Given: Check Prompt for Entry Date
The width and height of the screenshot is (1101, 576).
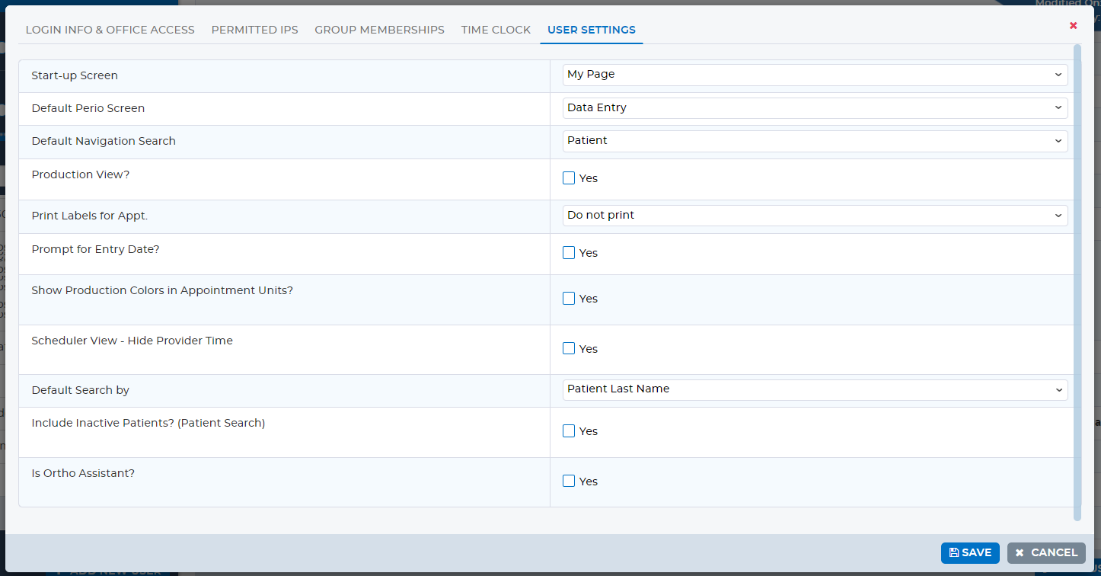Looking at the screenshot, I should click(568, 252).
